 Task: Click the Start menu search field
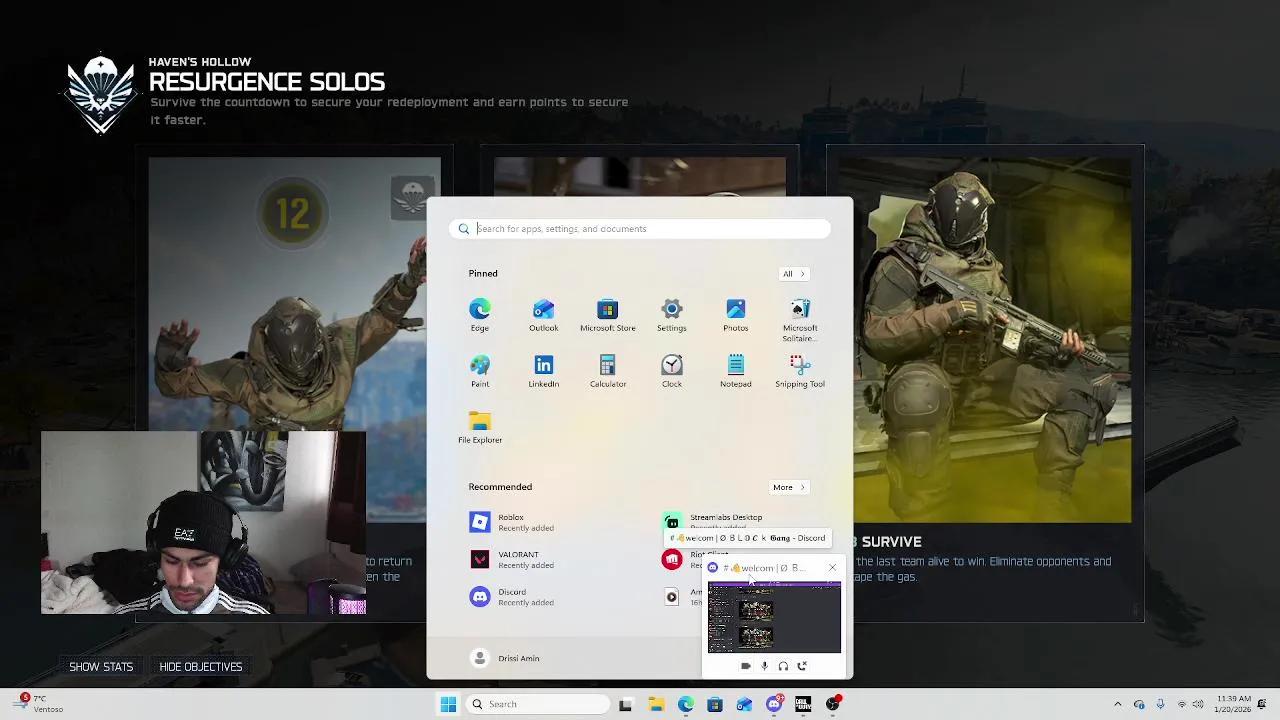coord(640,229)
